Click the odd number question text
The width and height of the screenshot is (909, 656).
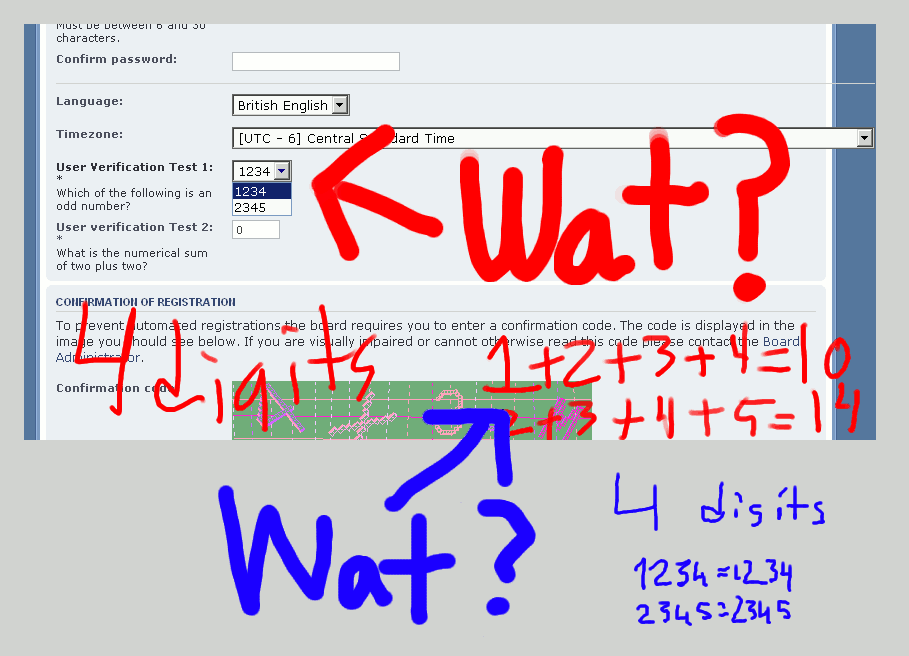[x=134, y=200]
